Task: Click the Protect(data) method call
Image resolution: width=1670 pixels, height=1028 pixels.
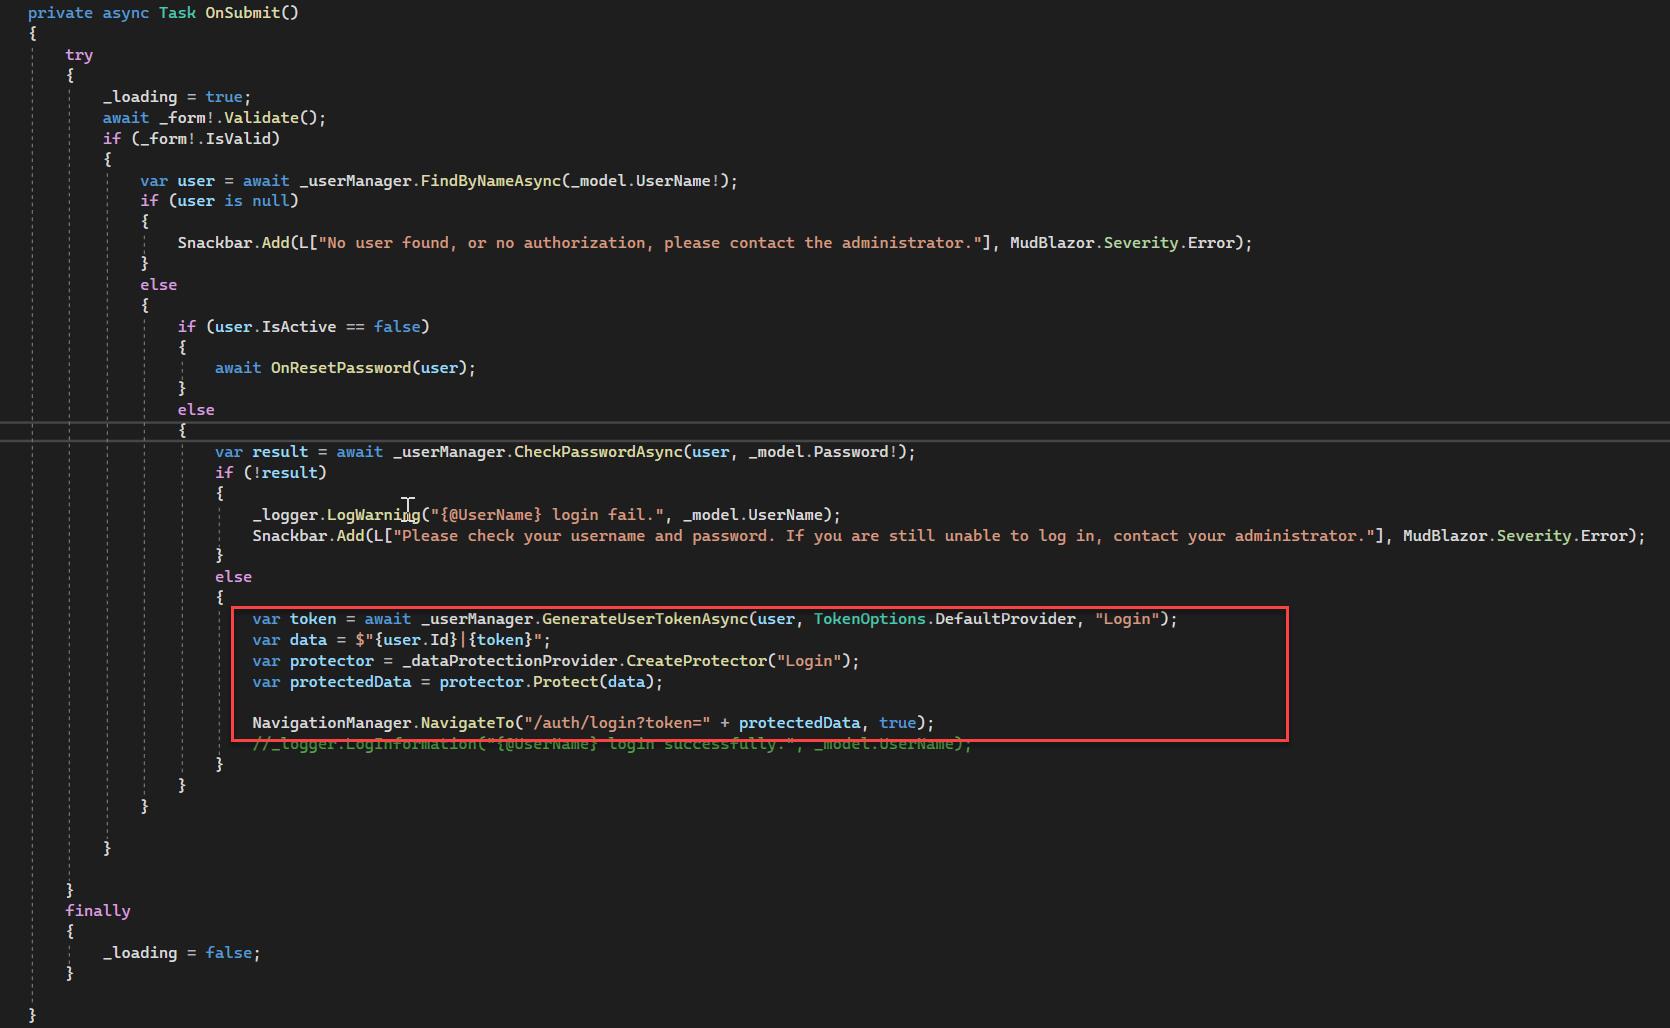Action: click(x=593, y=682)
